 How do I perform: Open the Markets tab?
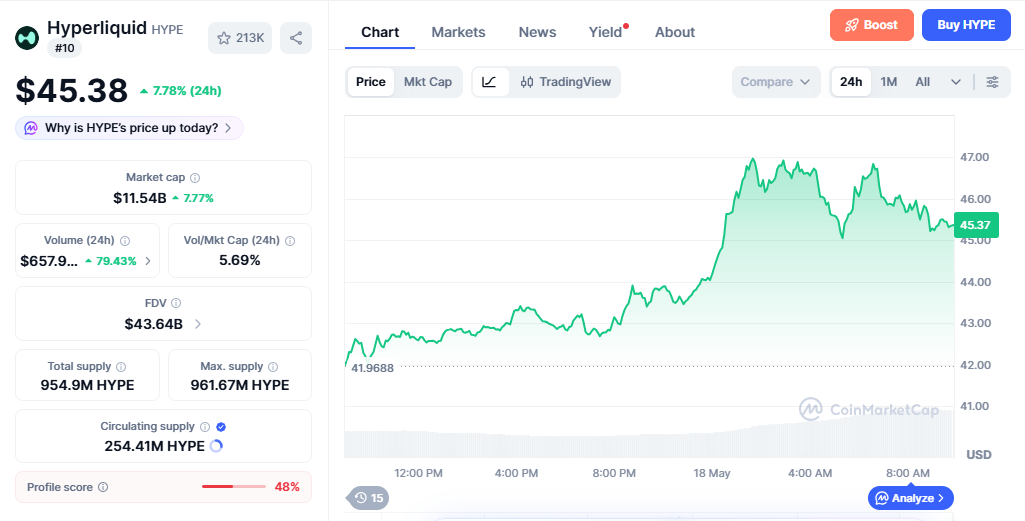[458, 32]
